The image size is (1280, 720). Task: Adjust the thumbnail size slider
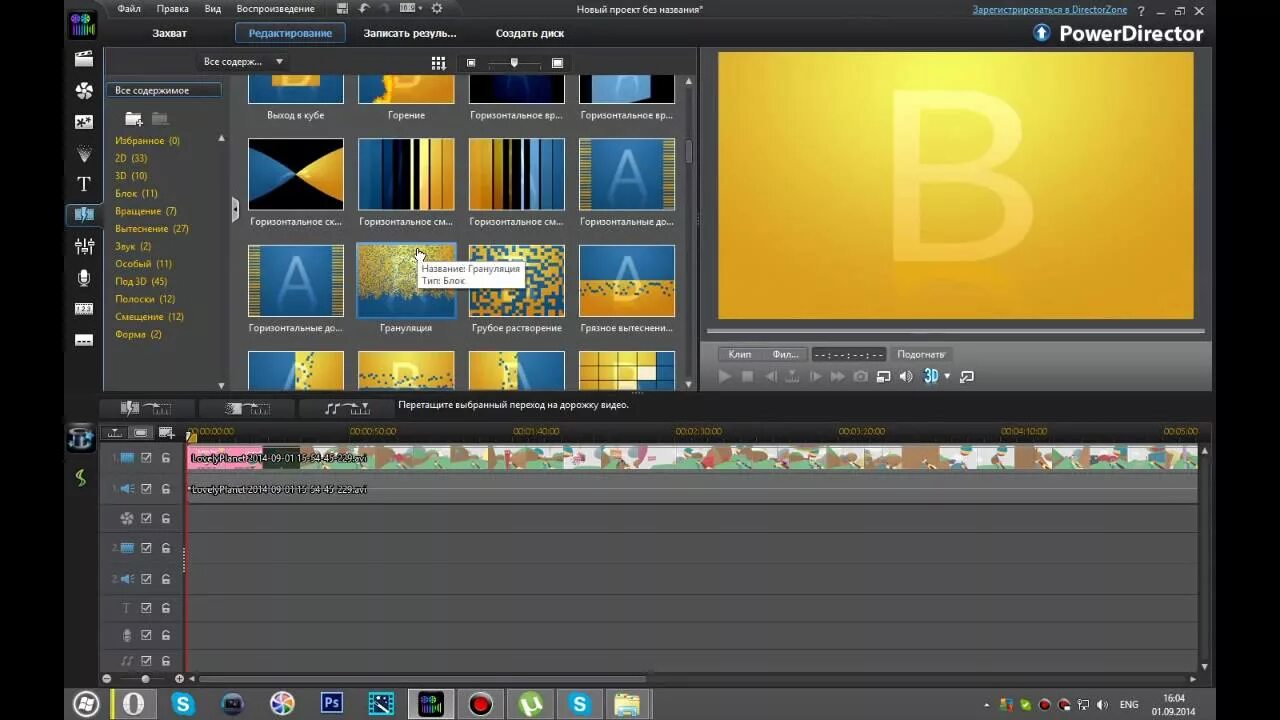pos(514,63)
